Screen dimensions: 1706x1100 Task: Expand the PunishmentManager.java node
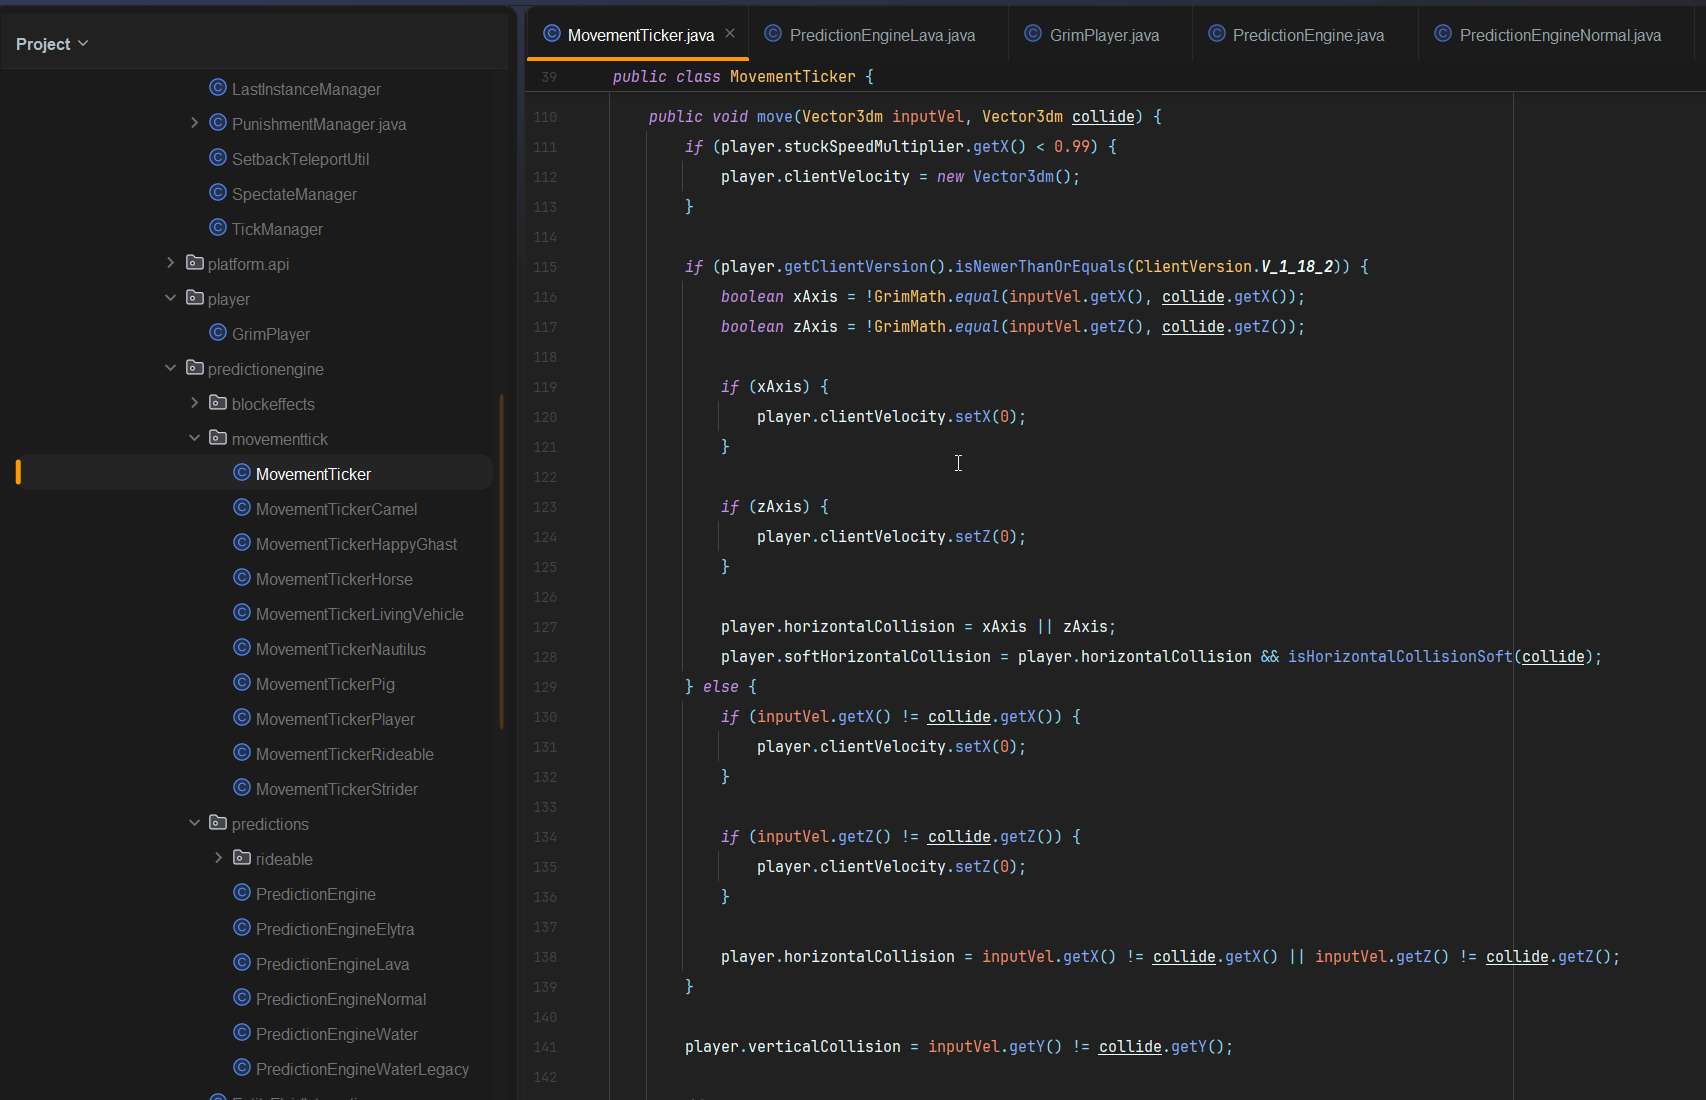194,123
